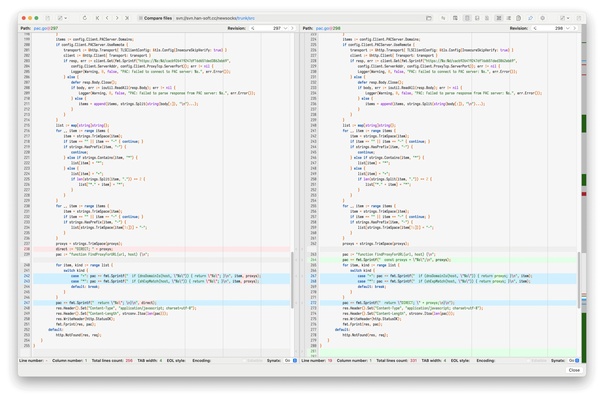Click the top green block in overview strip
Image resolution: width=604 pixels, height=400 pixels.
pyautogui.click(x=584, y=123)
